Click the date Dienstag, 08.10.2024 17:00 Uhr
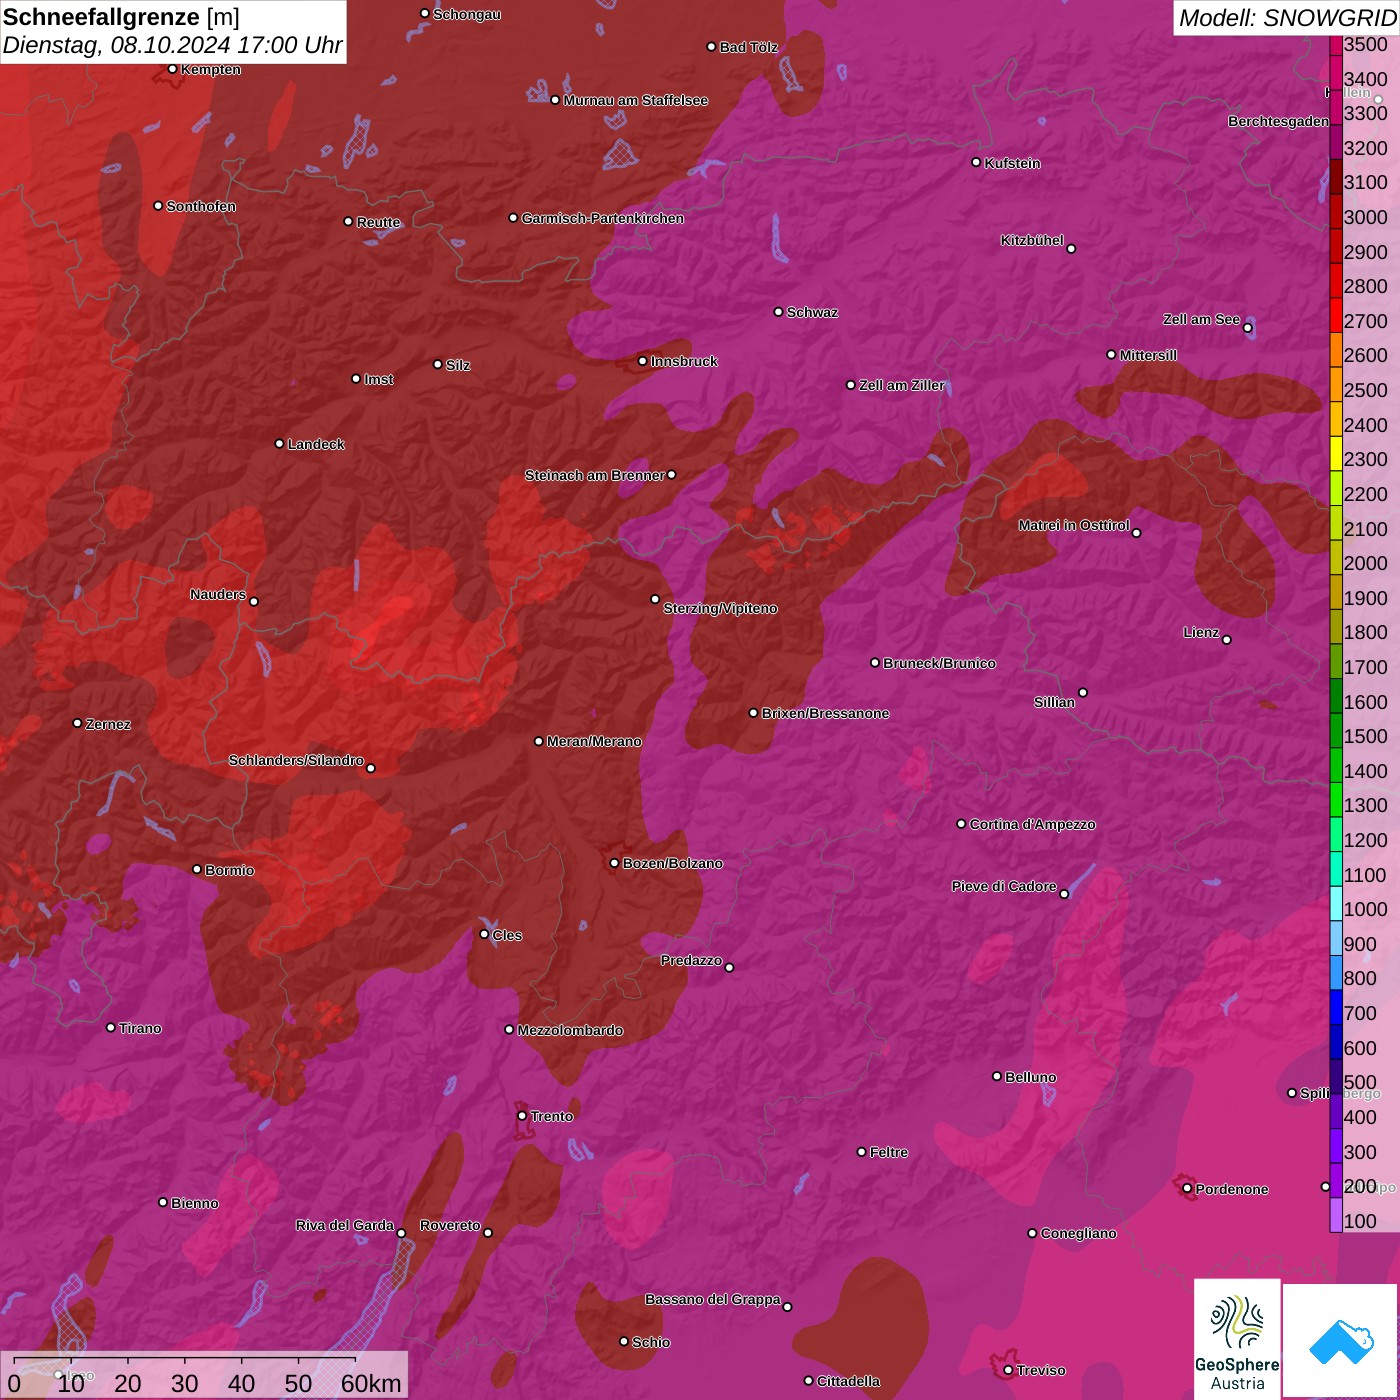The width and height of the screenshot is (1400, 1400). click(x=172, y=45)
